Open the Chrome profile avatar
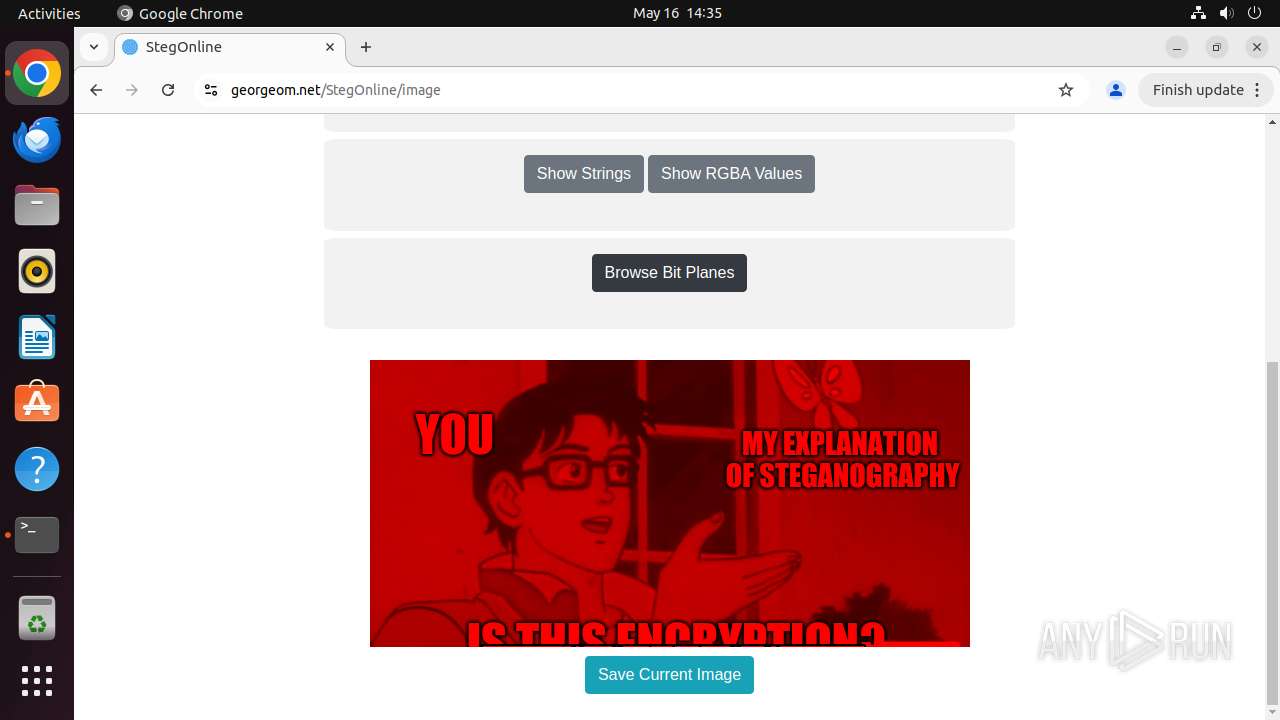1280x720 pixels. 1116,90
